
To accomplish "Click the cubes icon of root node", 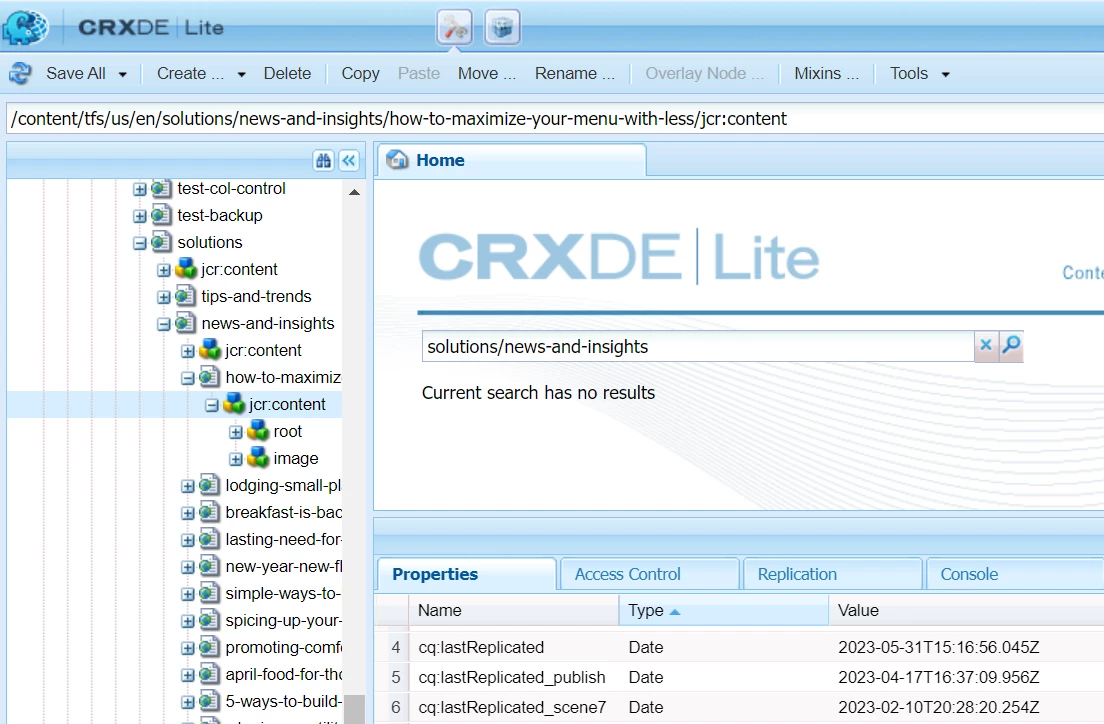I will click(258, 430).
